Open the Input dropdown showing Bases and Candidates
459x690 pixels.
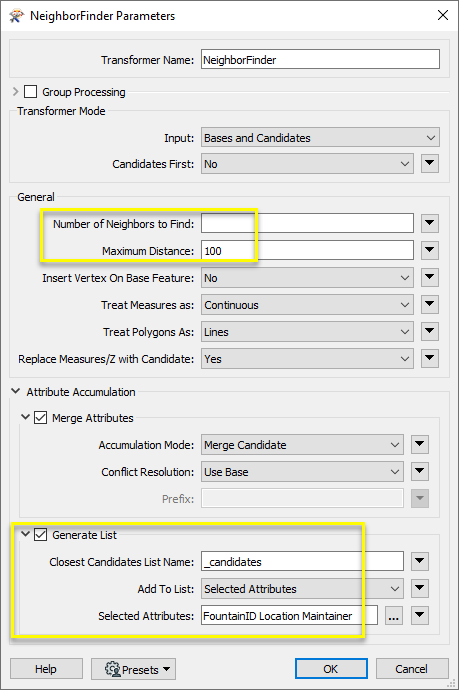(320, 138)
